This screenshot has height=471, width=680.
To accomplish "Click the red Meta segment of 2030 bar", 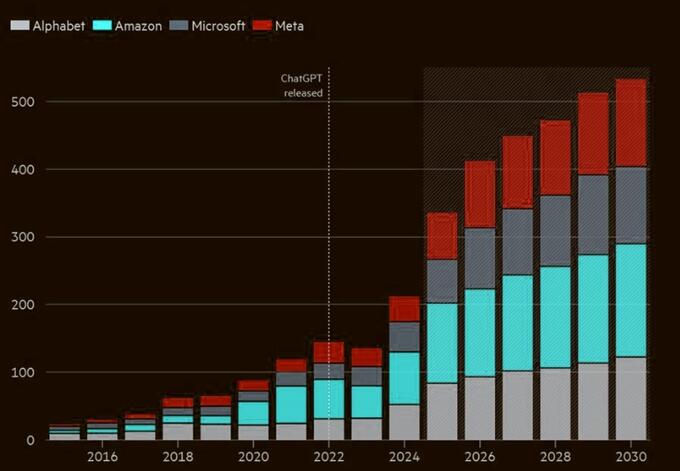I will point(630,123).
